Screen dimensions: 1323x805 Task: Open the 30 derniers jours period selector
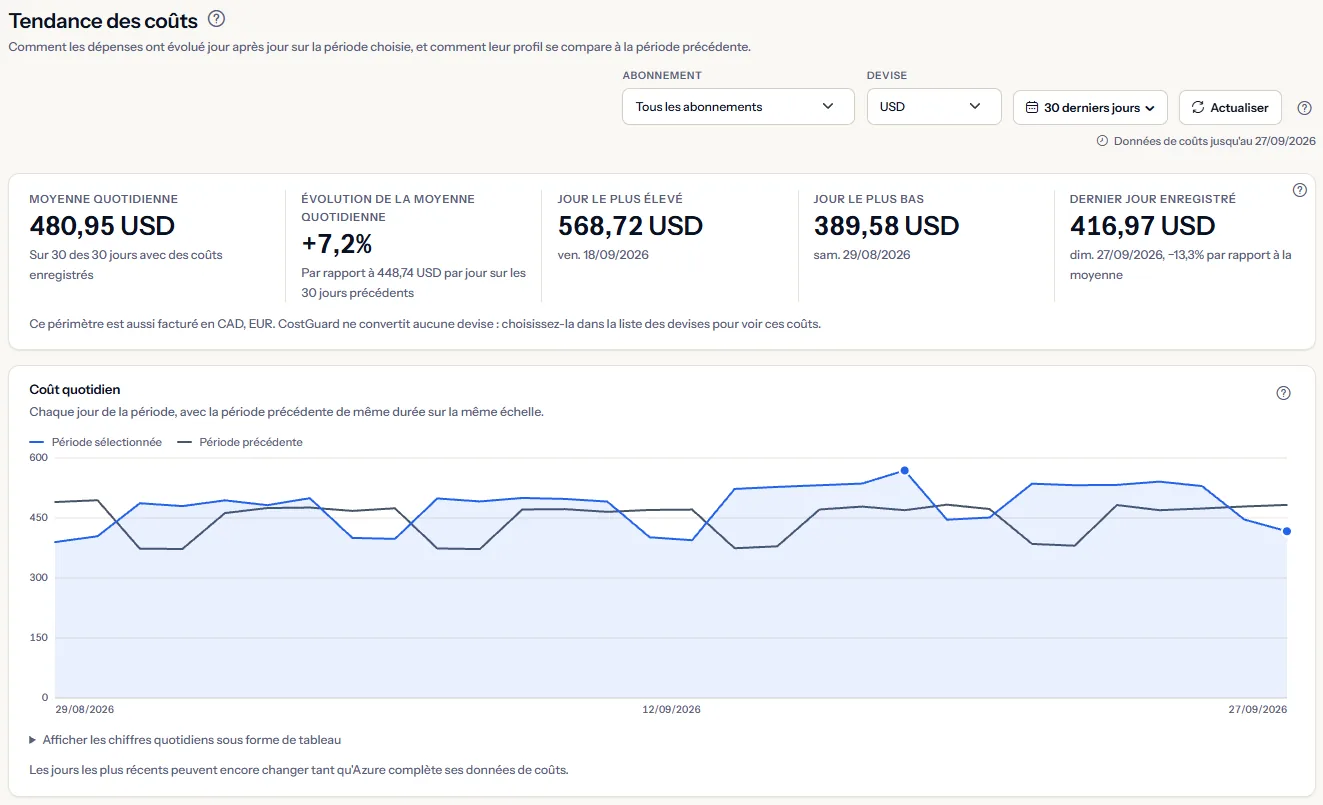pyautogui.click(x=1090, y=107)
